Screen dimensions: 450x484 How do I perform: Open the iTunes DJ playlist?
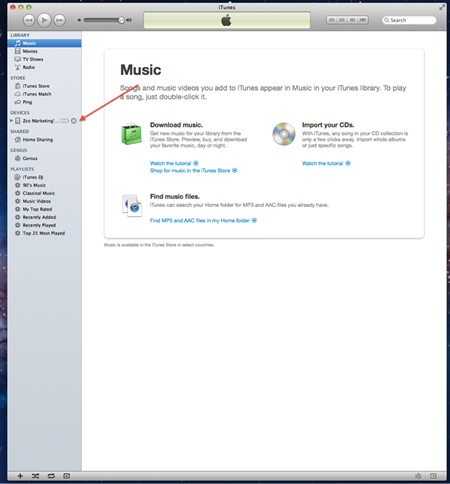(x=44, y=177)
